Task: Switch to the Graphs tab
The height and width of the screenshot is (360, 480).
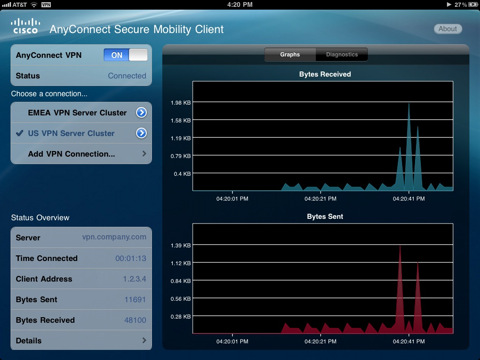Action: 290,54
